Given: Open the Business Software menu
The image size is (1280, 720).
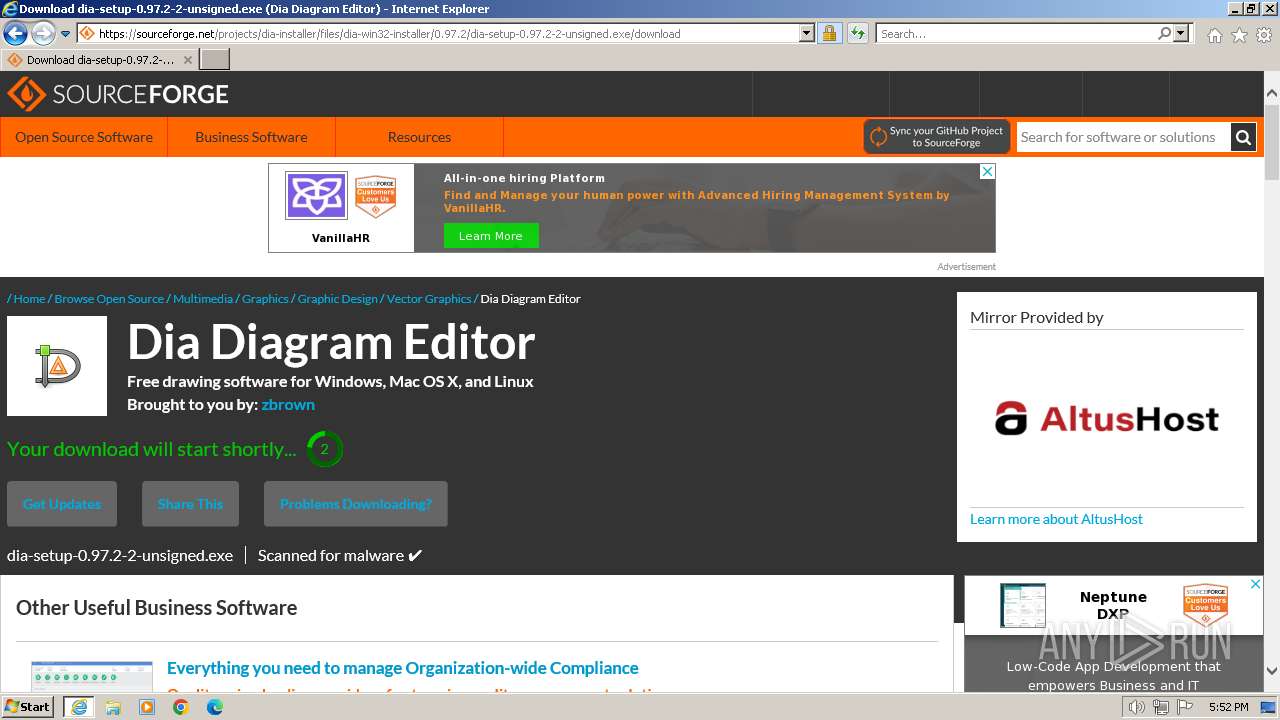Looking at the screenshot, I should pos(251,137).
